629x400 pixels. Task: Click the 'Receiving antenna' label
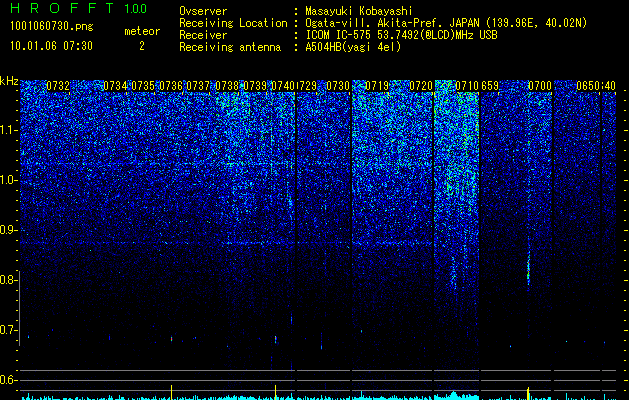pyautogui.click(x=230, y=47)
